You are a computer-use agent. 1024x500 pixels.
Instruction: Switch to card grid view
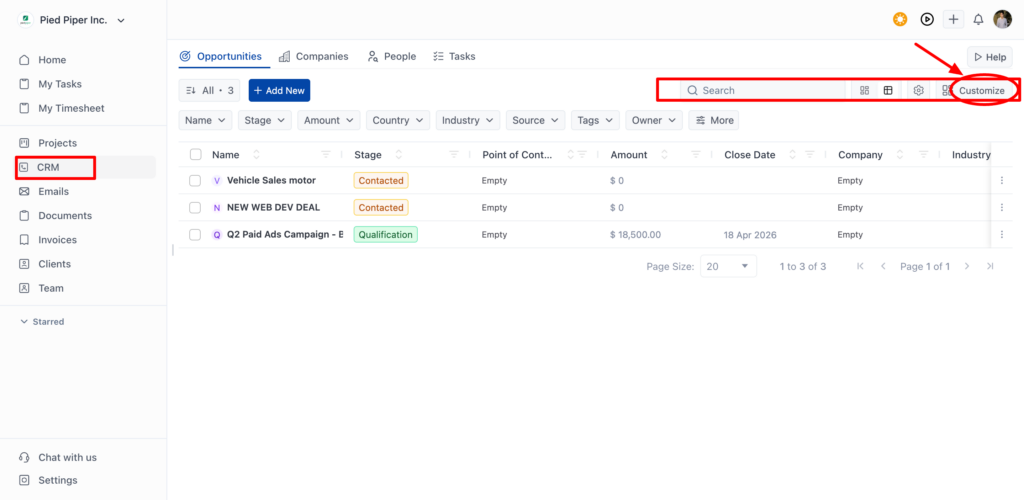865,91
